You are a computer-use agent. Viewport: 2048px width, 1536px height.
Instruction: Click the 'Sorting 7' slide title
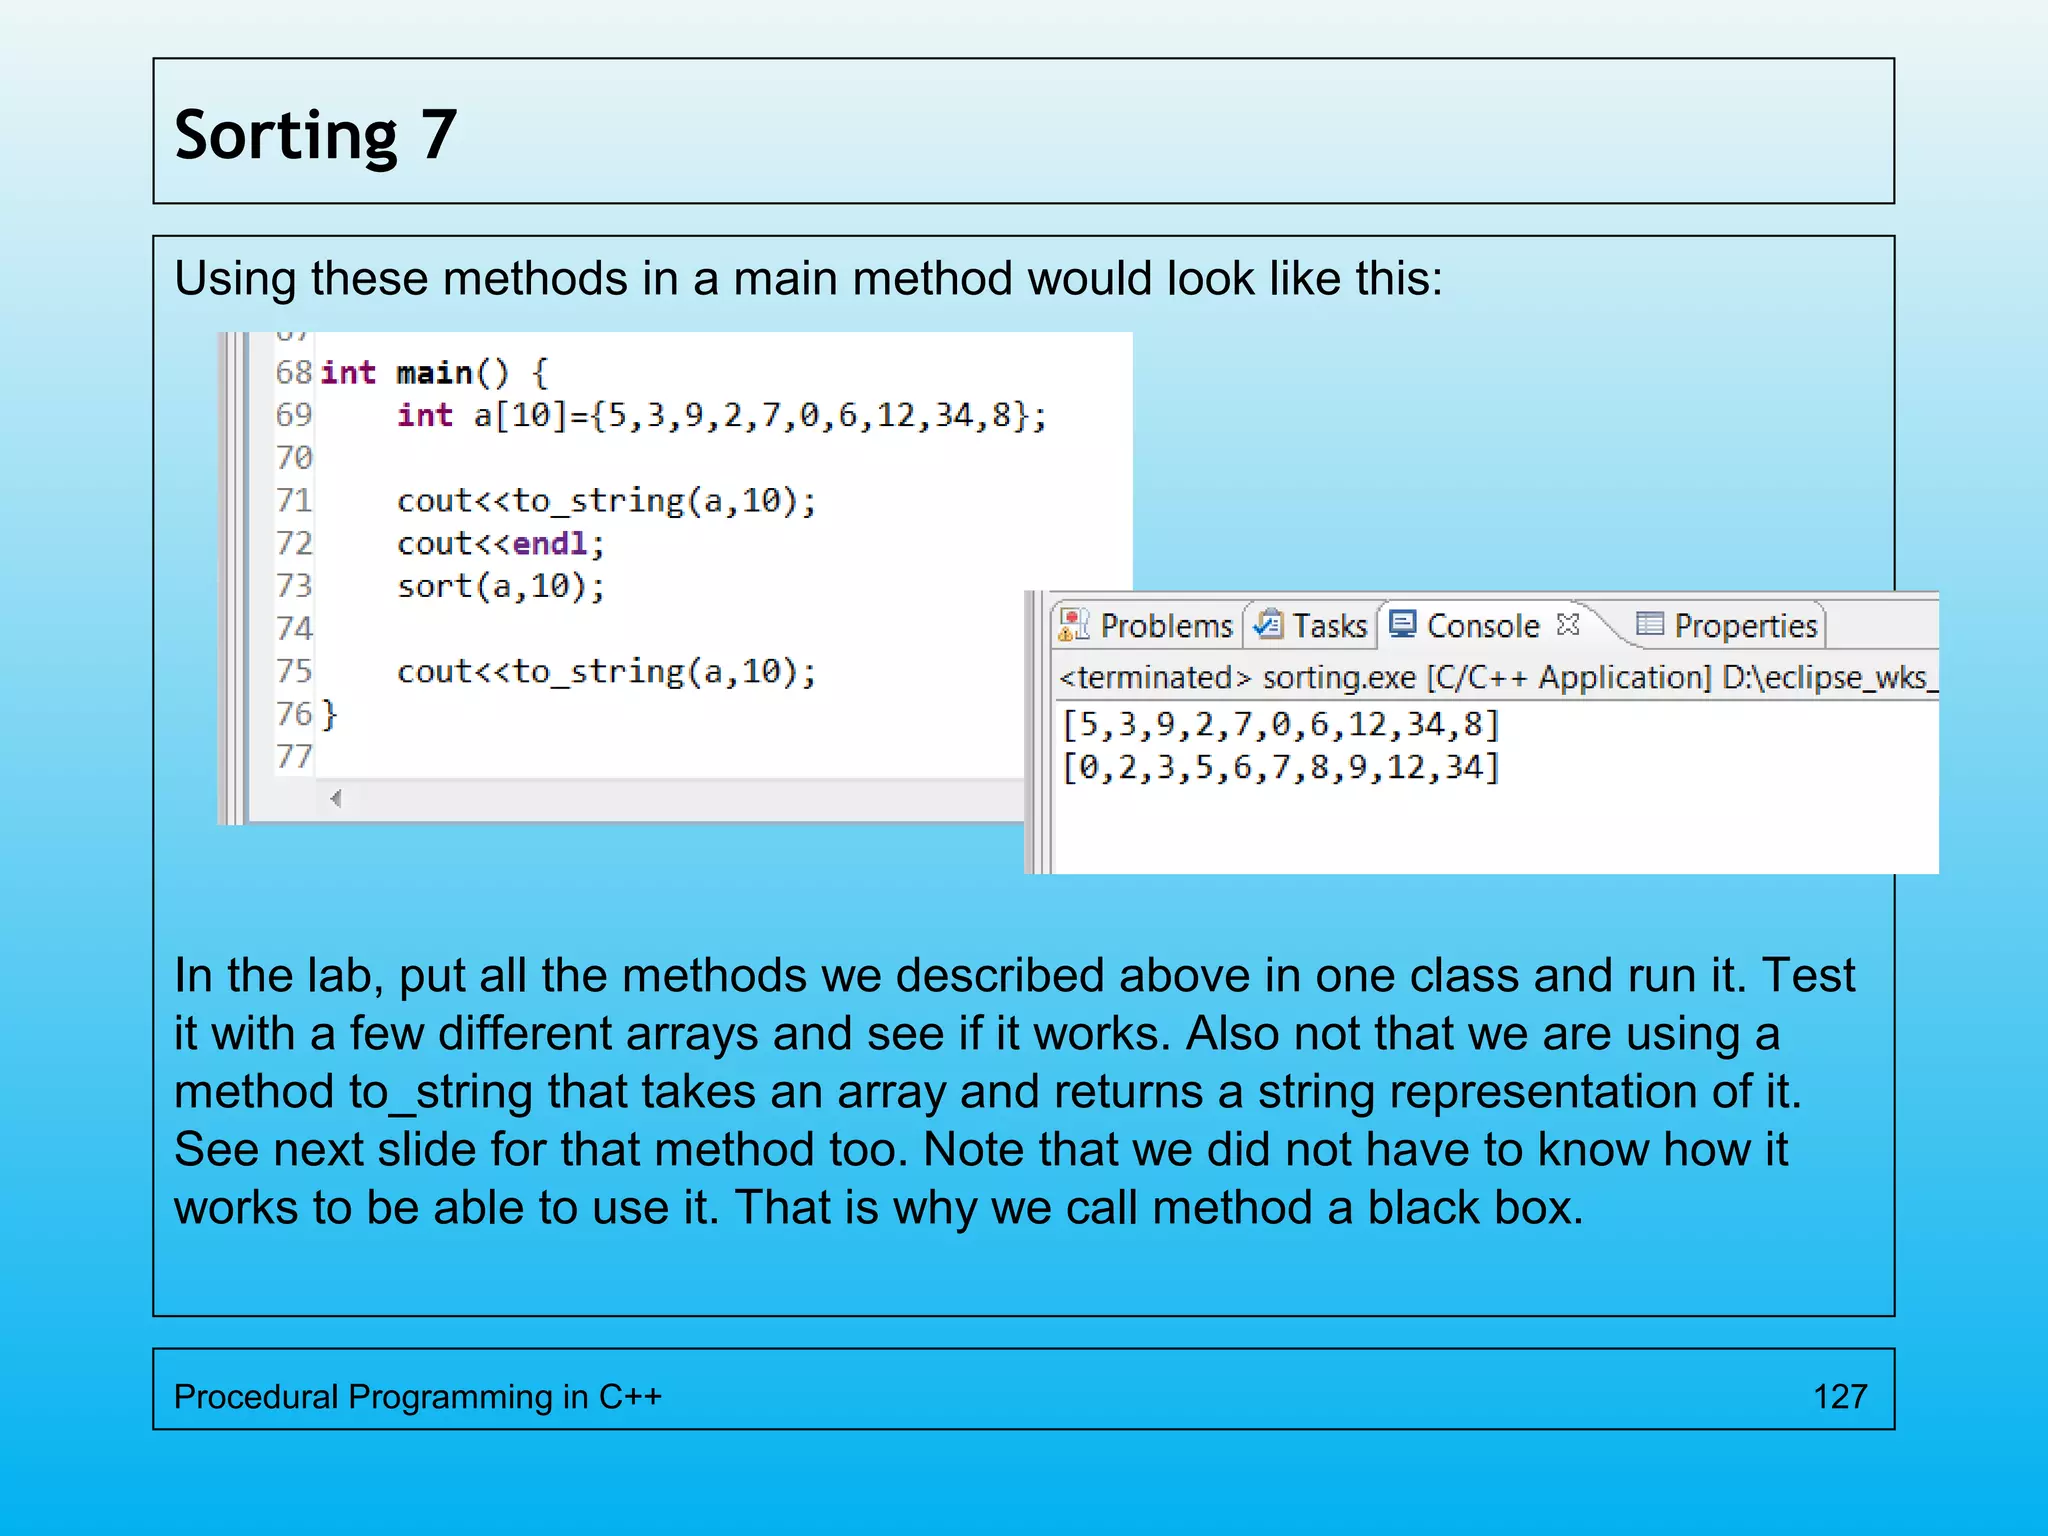coord(316,135)
